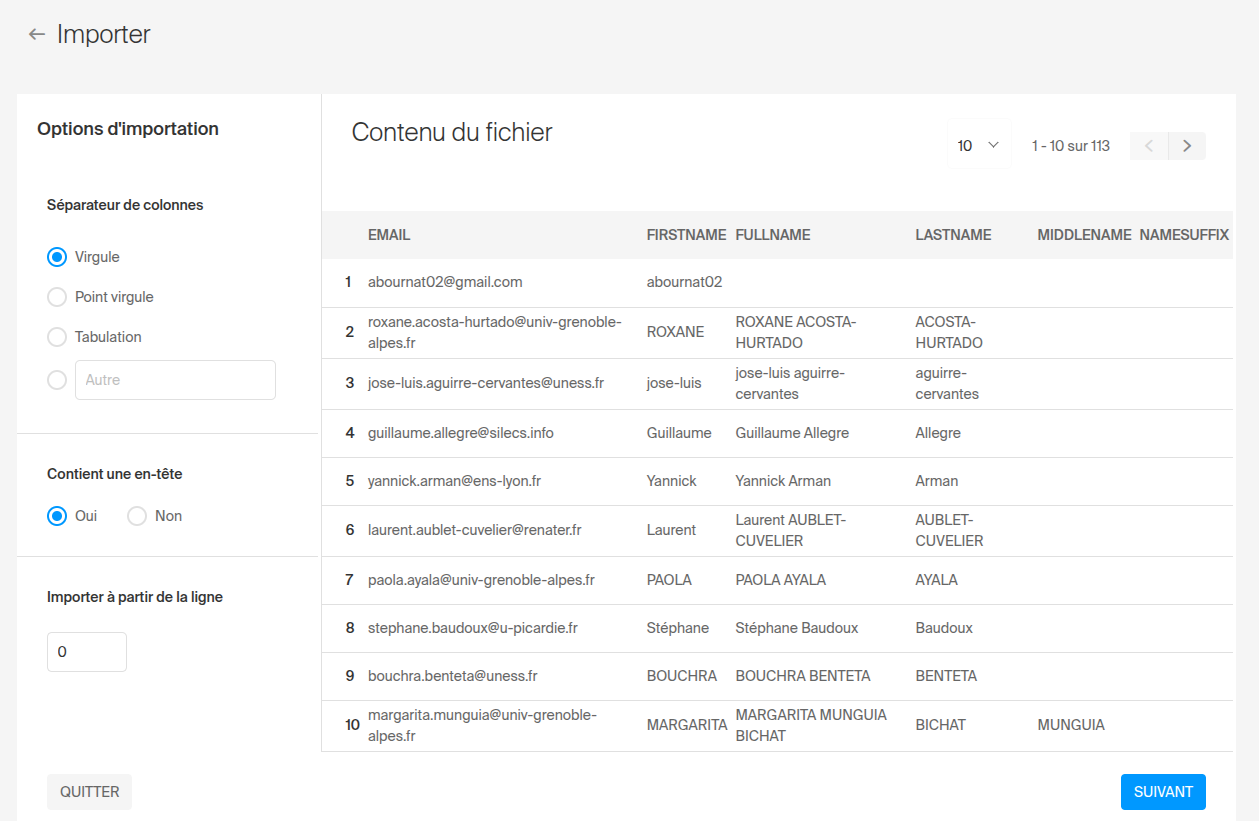Screen dimensions: 1259x821
Task: Select Virgule as column separator
Action: pos(58,257)
